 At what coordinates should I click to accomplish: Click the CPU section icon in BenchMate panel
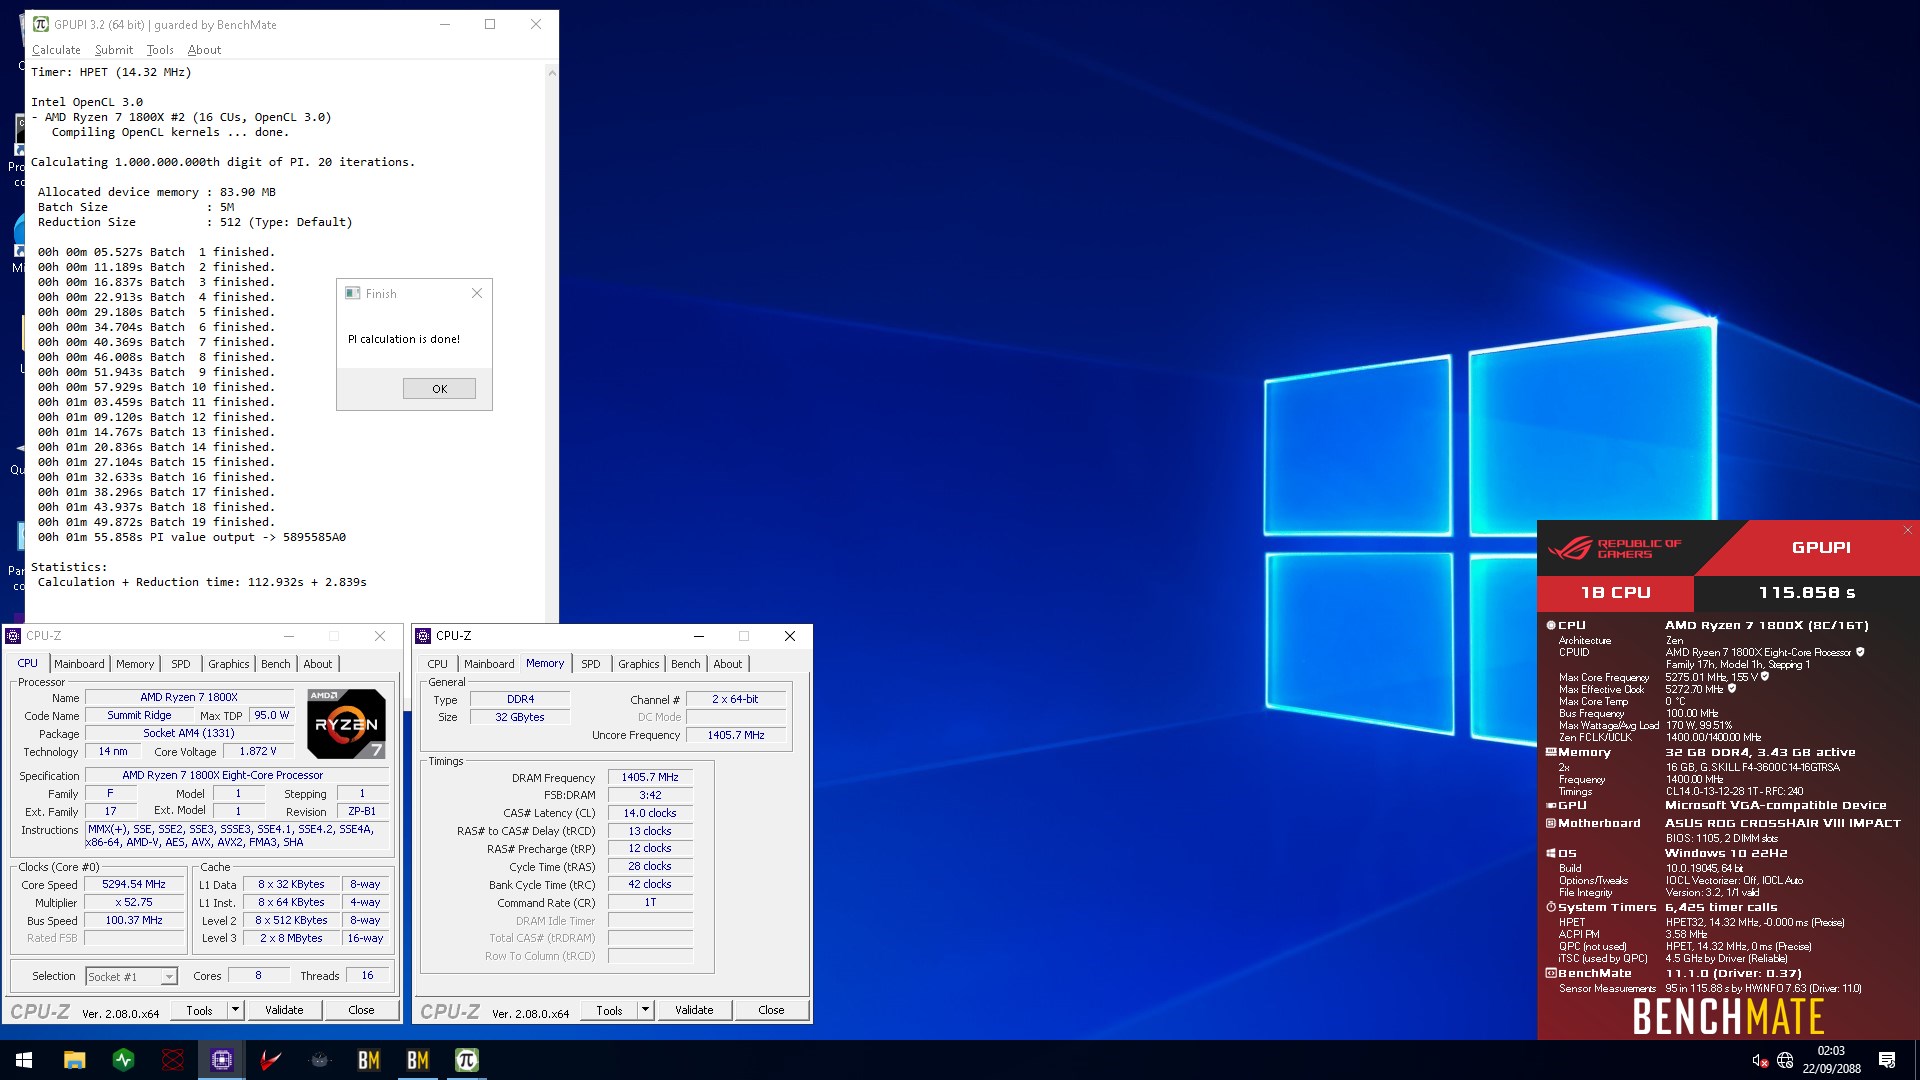point(1551,625)
